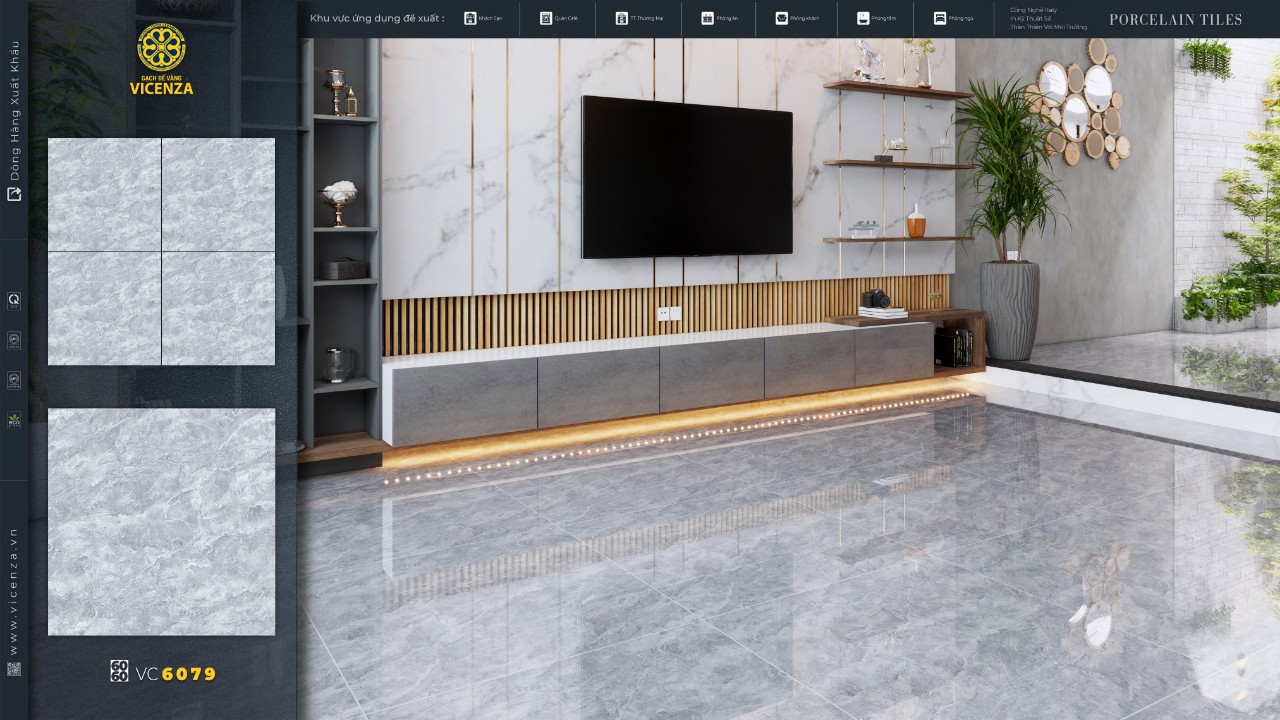Click the green eco badge icon
Screen dimensions: 1280x720
click(x=14, y=419)
